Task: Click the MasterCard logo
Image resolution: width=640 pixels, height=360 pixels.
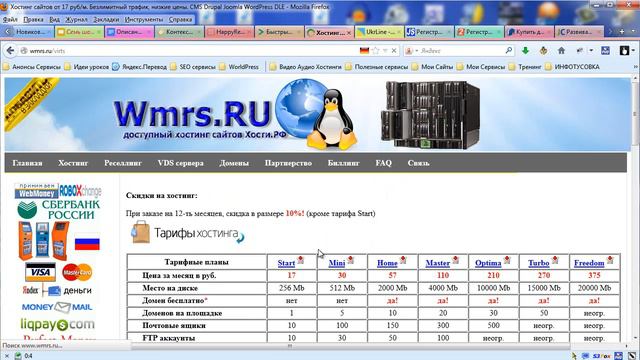Action: tap(77, 272)
